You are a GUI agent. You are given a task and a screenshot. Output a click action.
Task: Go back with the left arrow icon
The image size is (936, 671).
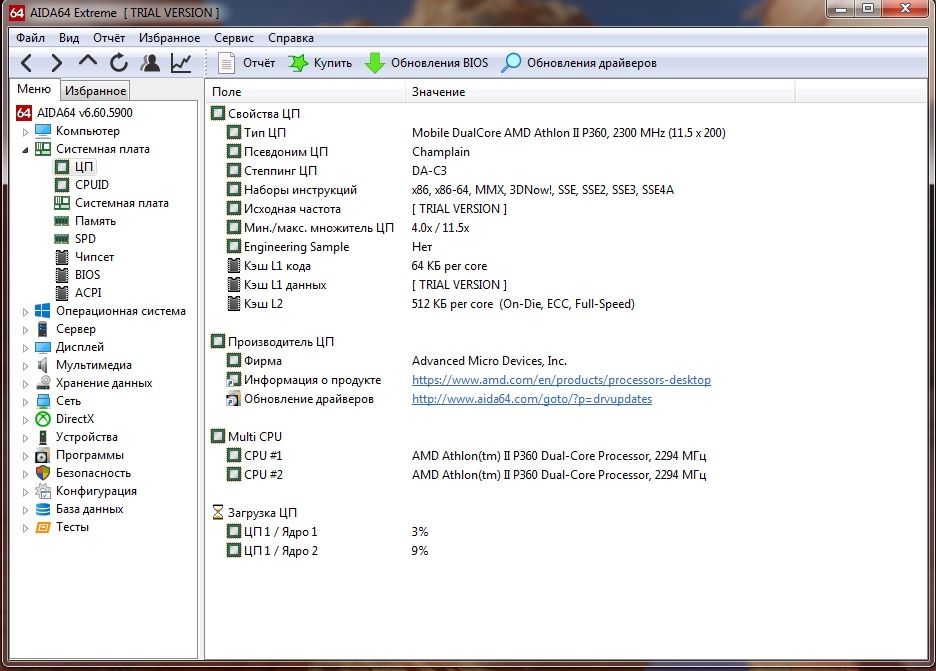26,63
